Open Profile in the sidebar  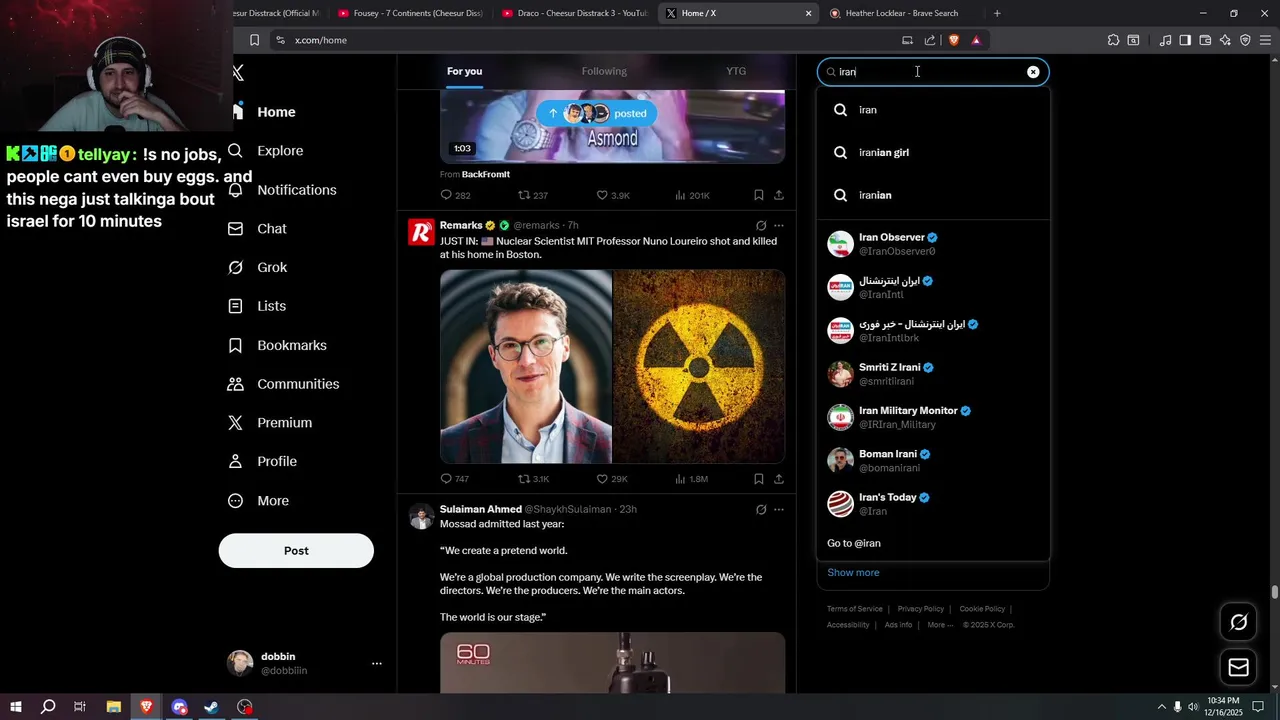263,462
